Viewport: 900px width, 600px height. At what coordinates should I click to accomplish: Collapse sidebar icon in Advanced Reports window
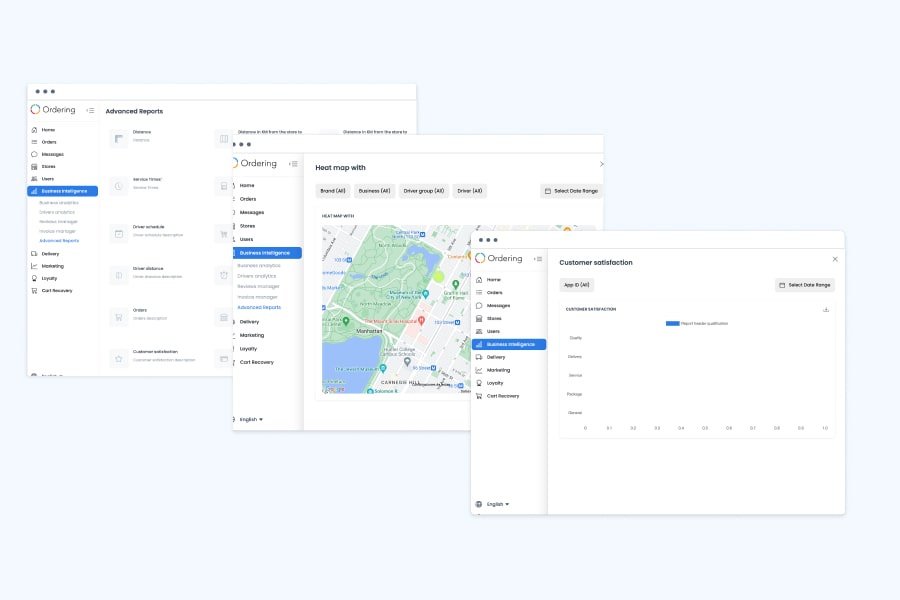(x=90, y=110)
